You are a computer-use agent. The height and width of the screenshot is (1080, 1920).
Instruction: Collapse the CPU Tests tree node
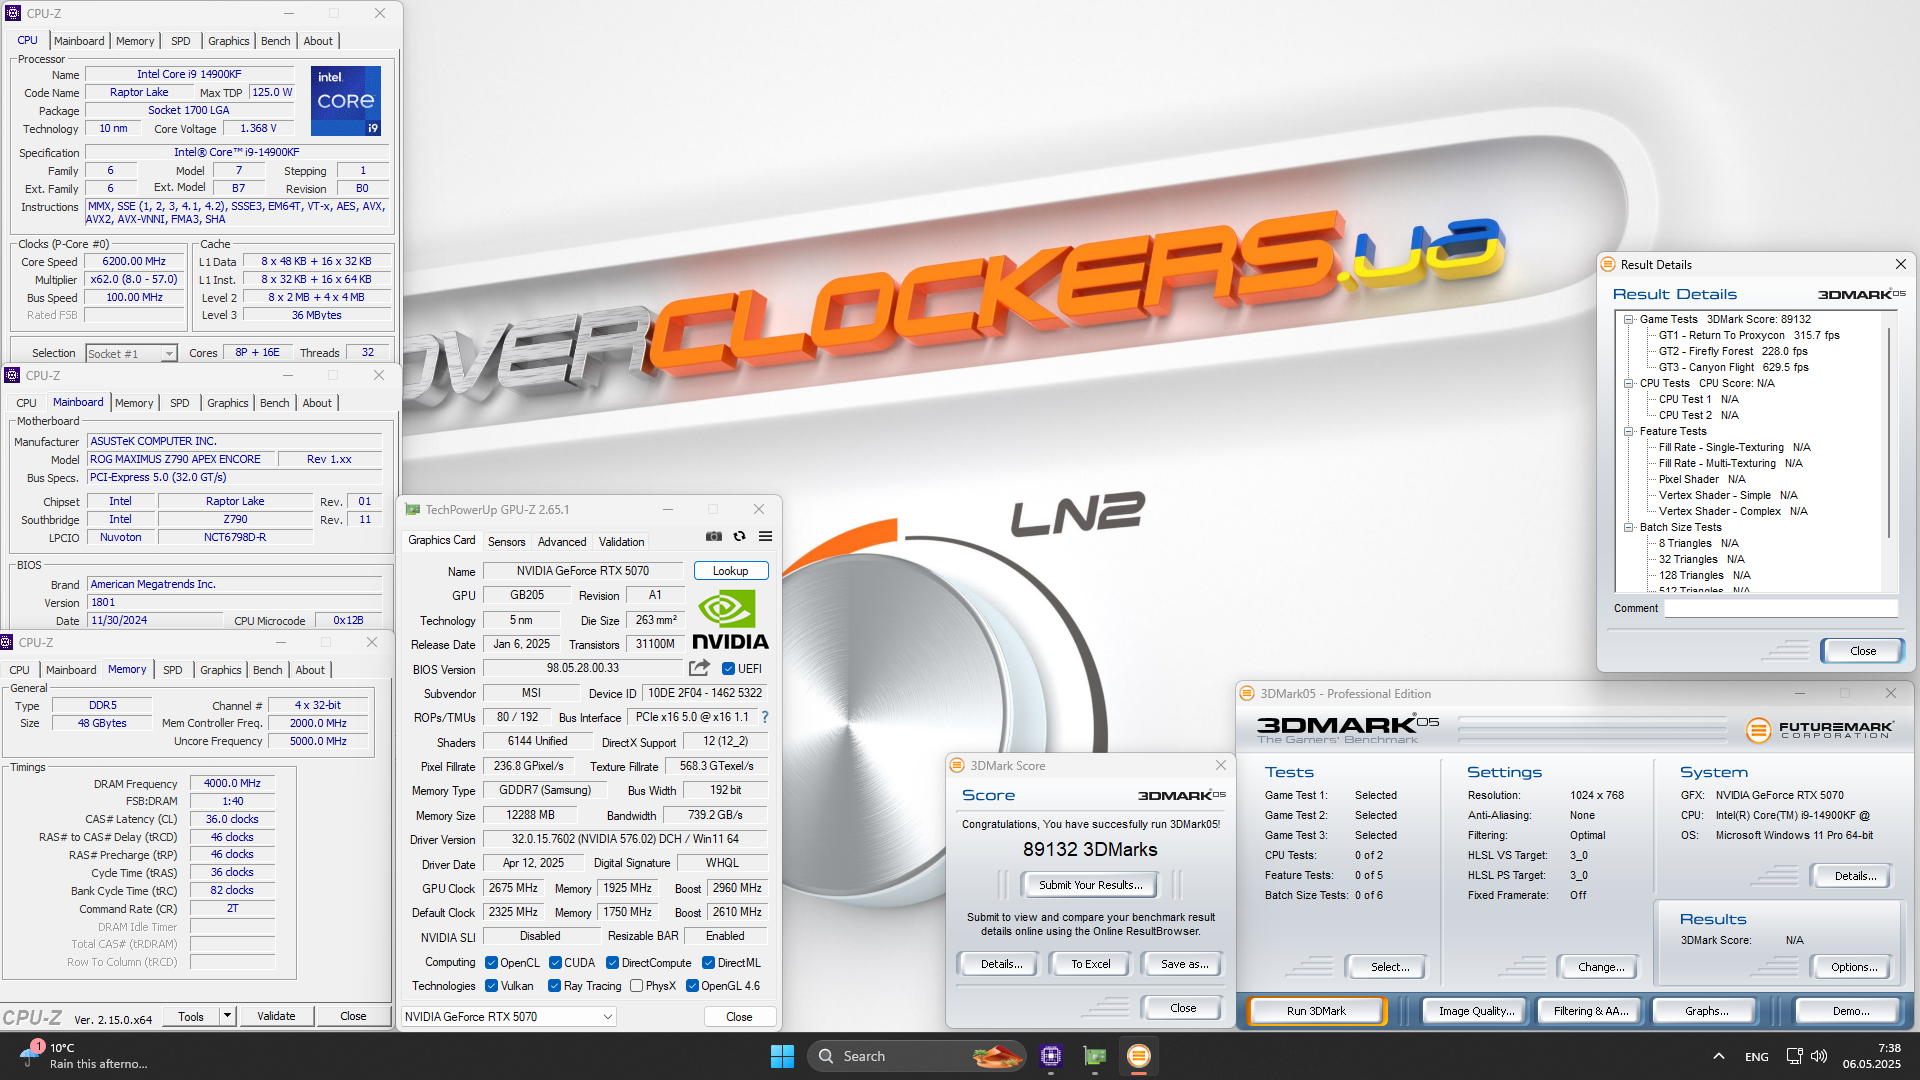click(x=1629, y=384)
